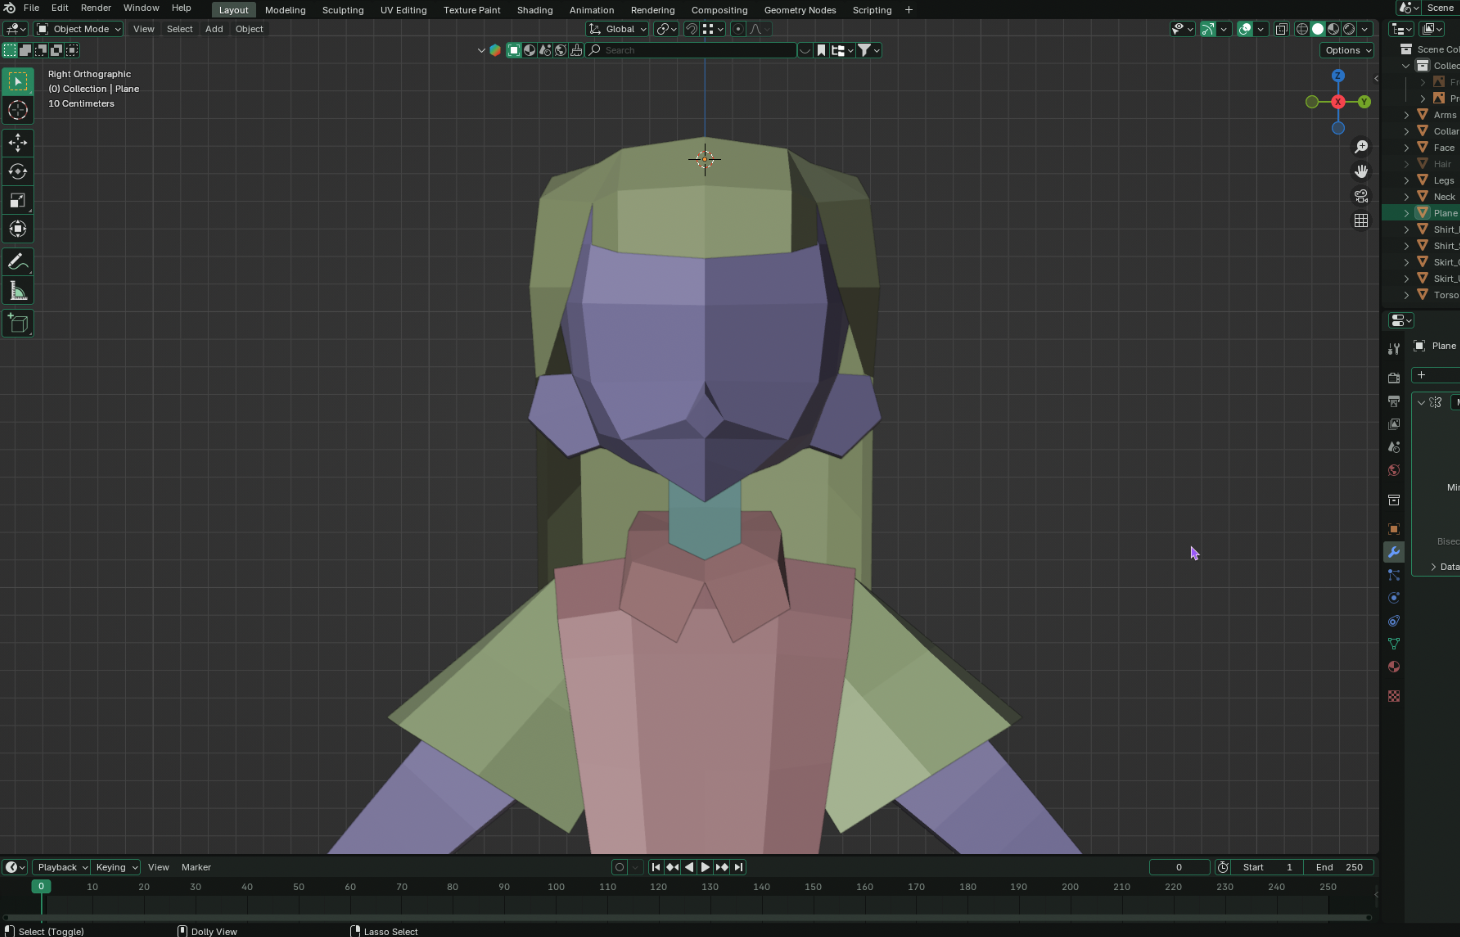Switch to wireframe viewport shading

[x=1302, y=29]
